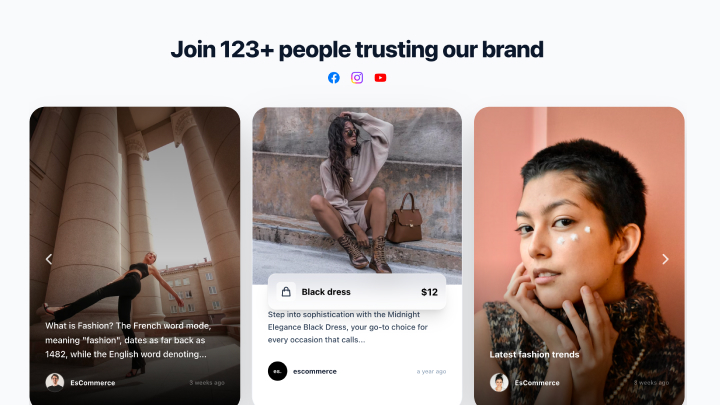Screen dimensions: 720x405
Task: Open the Black dress product tag
Action: tap(357, 292)
